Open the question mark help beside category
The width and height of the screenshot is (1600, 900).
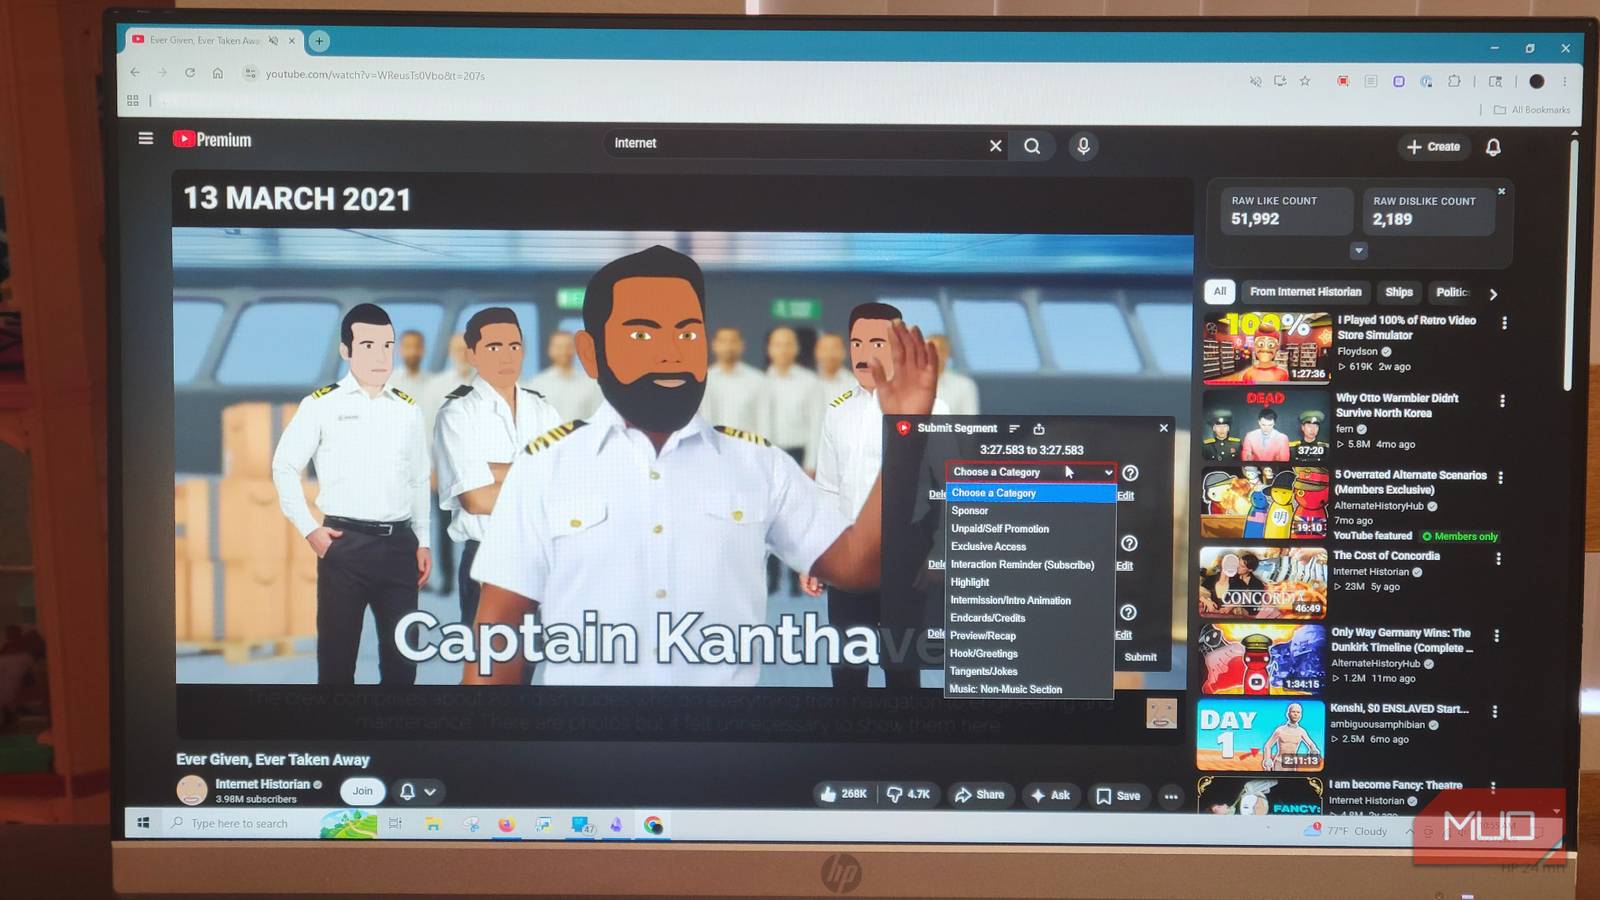click(x=1130, y=473)
